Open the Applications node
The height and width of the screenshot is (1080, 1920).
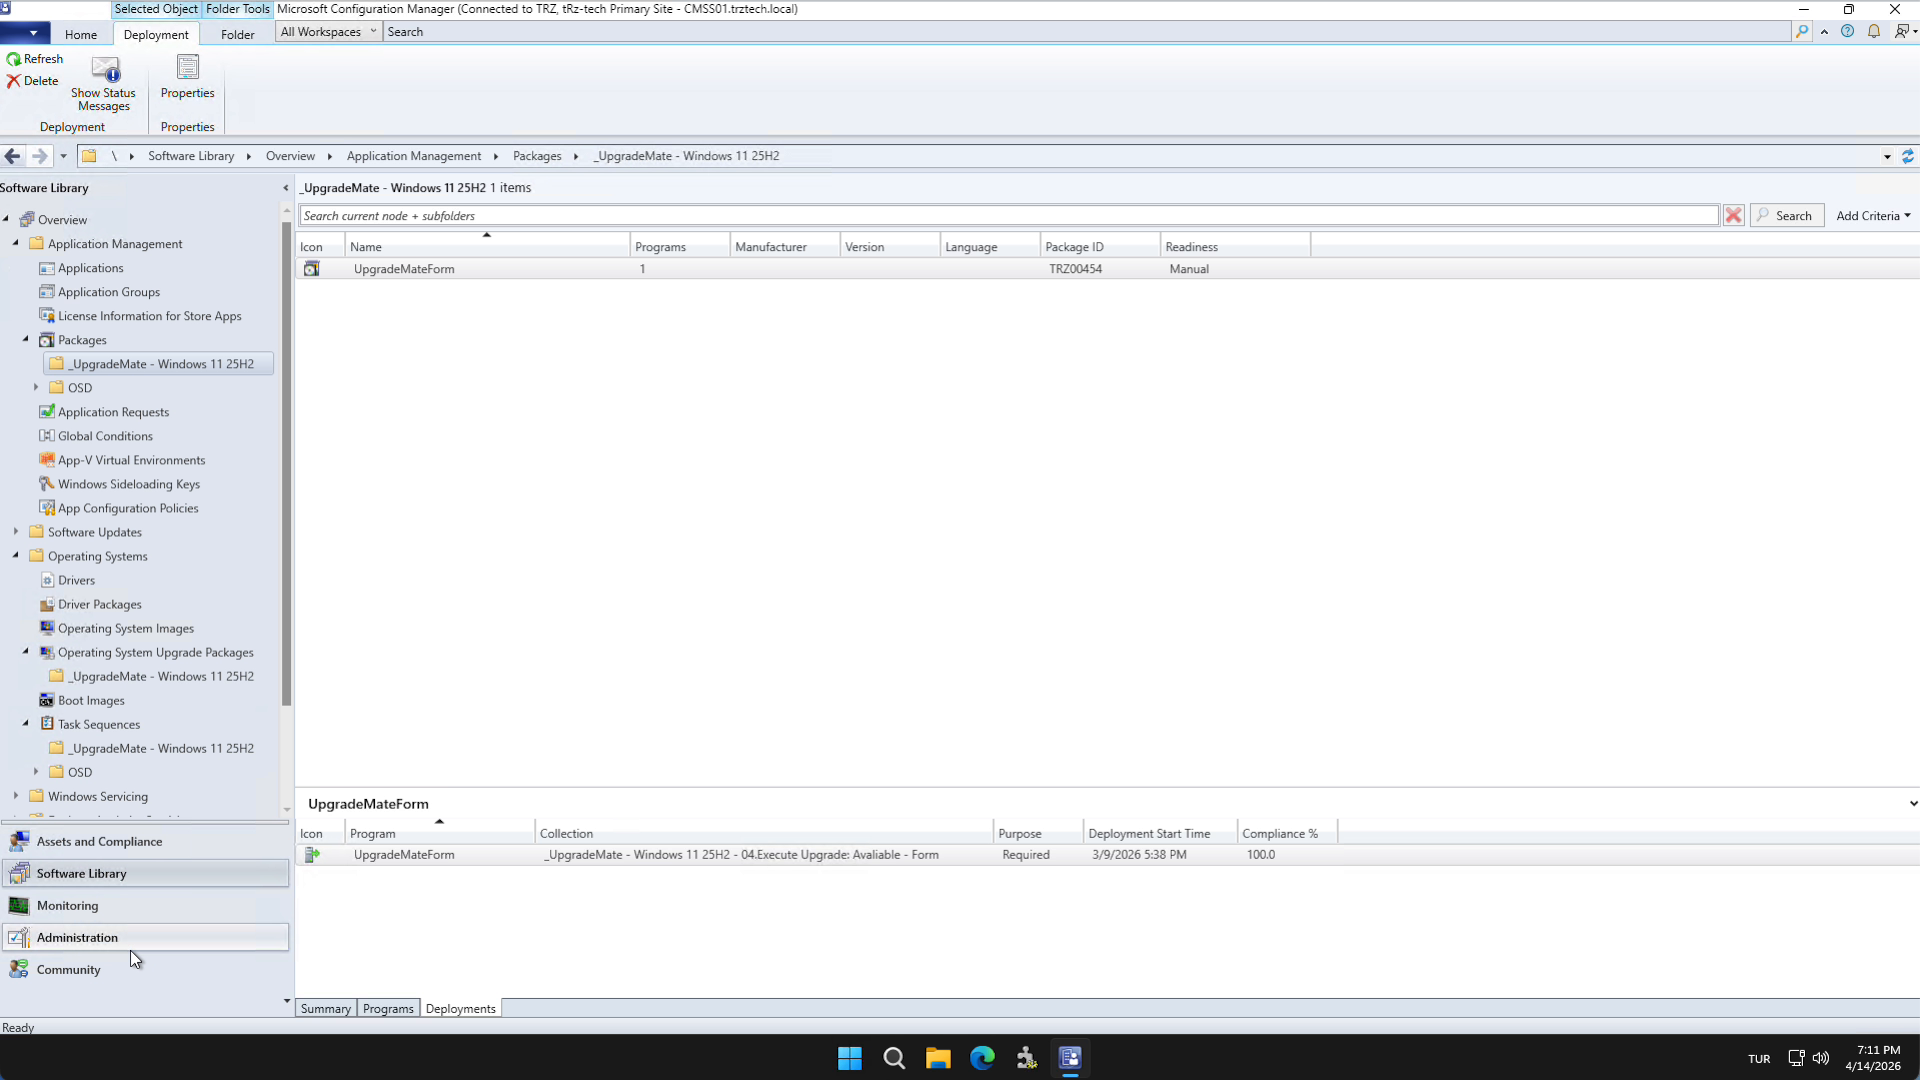(91, 268)
